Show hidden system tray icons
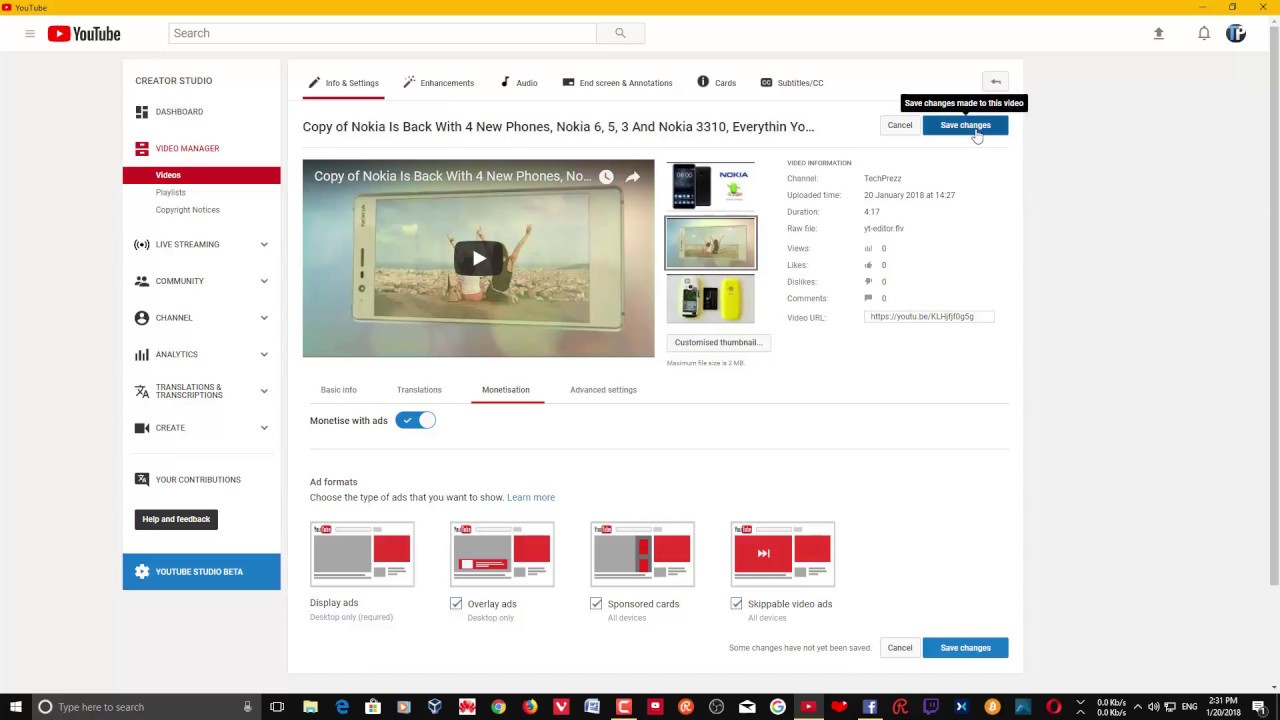The height and width of the screenshot is (720, 1280). pos(1137,707)
